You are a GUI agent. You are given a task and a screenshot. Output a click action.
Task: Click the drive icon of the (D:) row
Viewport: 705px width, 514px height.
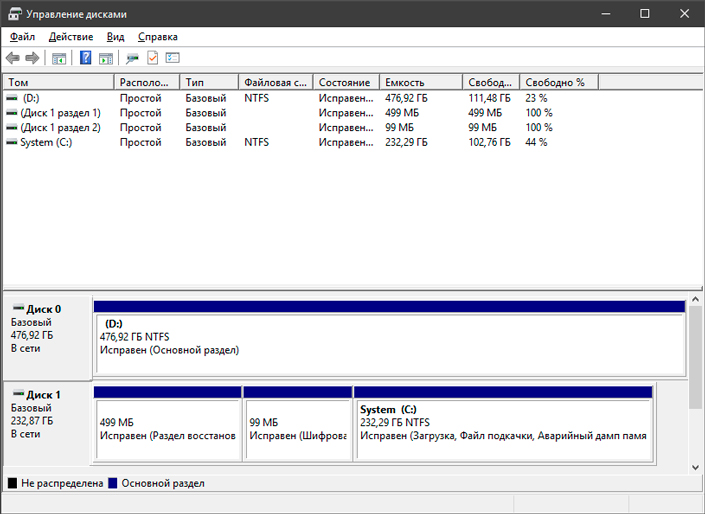pyautogui.click(x=12, y=98)
